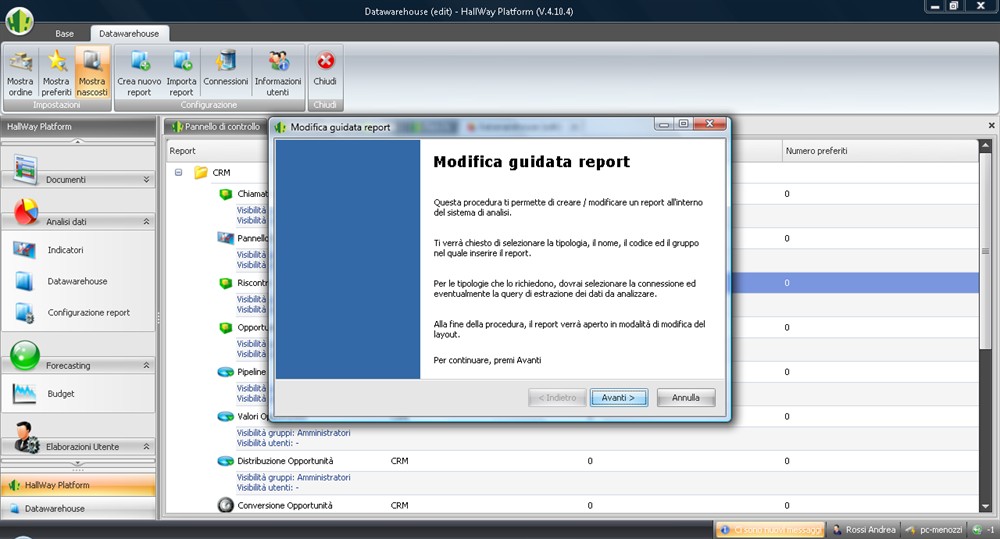Click the Documenti sidebar icon
Image resolution: width=1000 pixels, height=539 pixels.
[26, 170]
